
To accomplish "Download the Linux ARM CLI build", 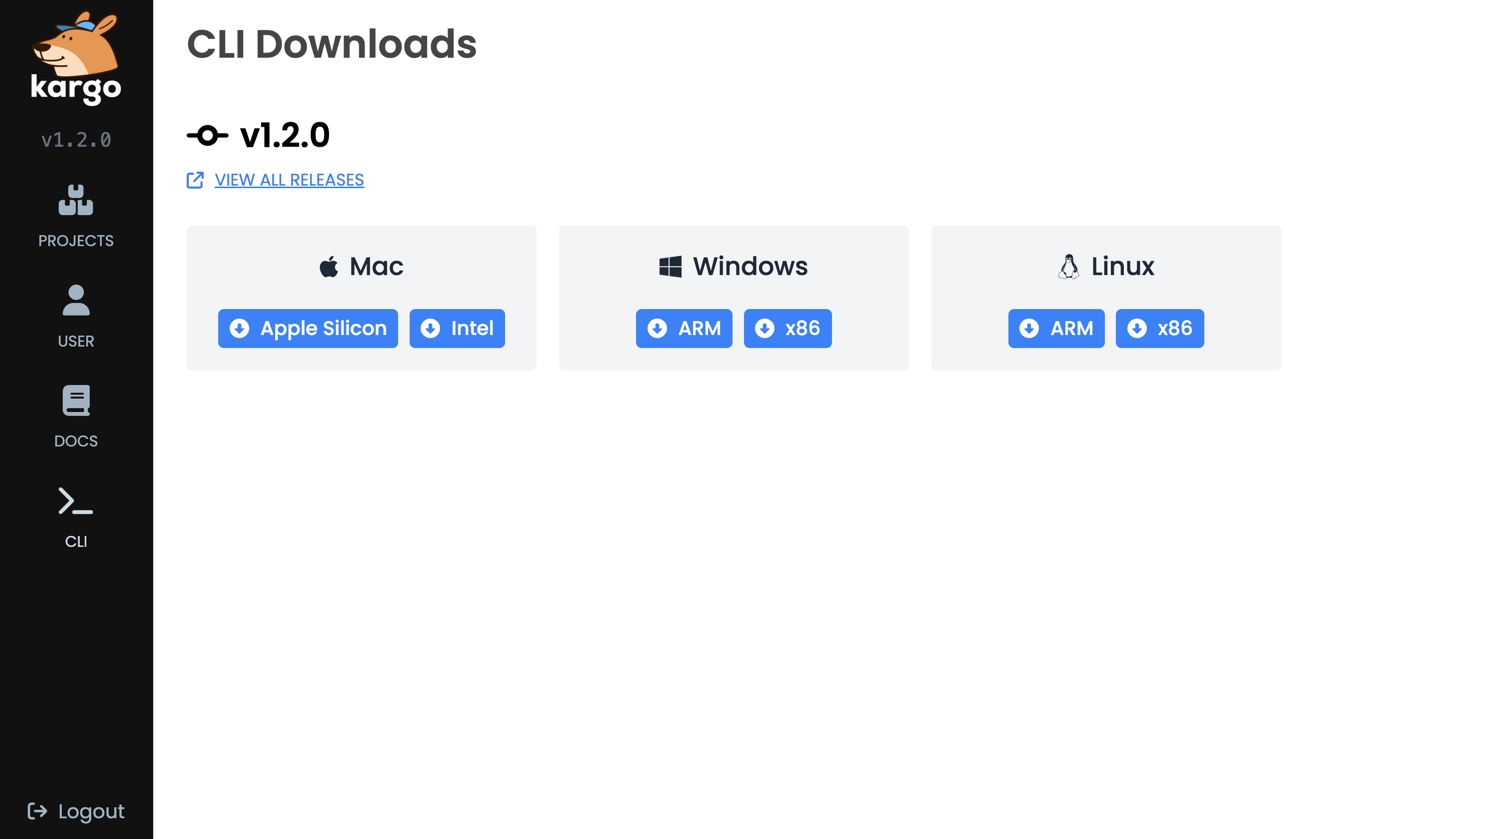I will (1056, 328).
